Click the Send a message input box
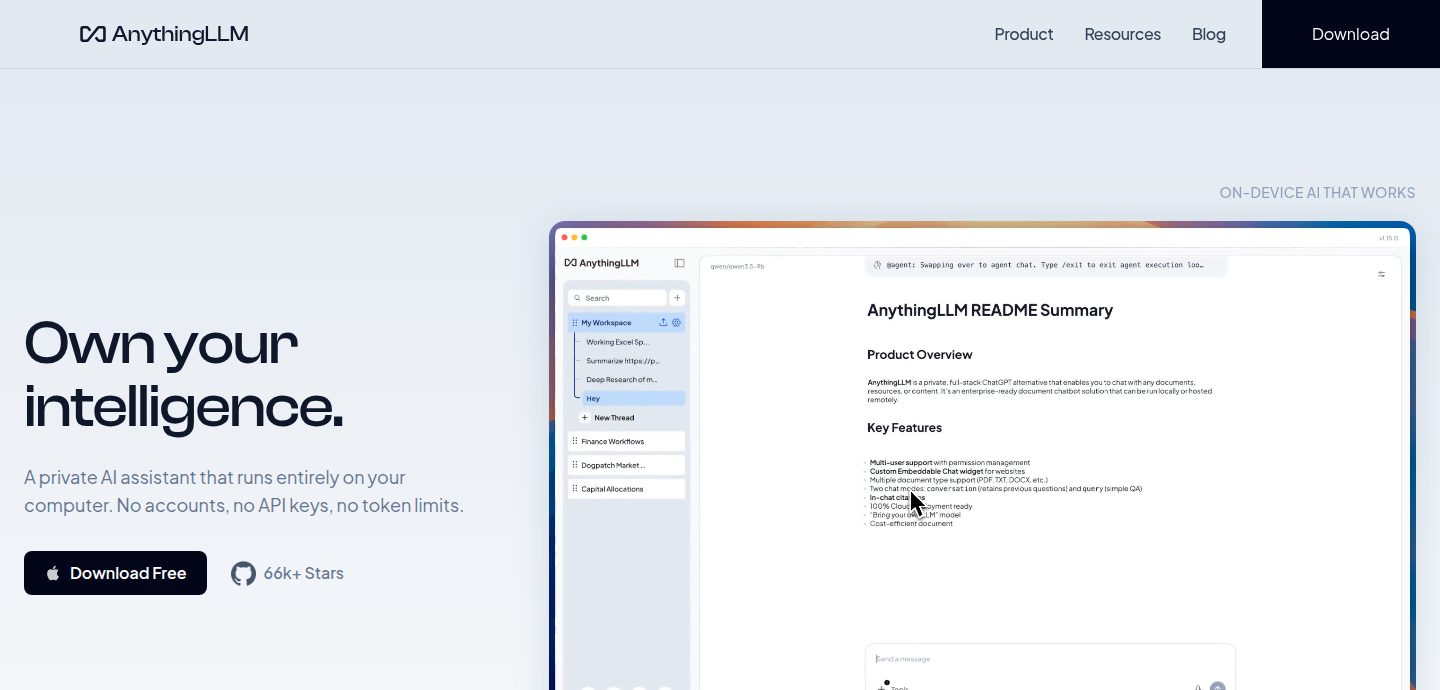The height and width of the screenshot is (690, 1440). tap(1050, 659)
